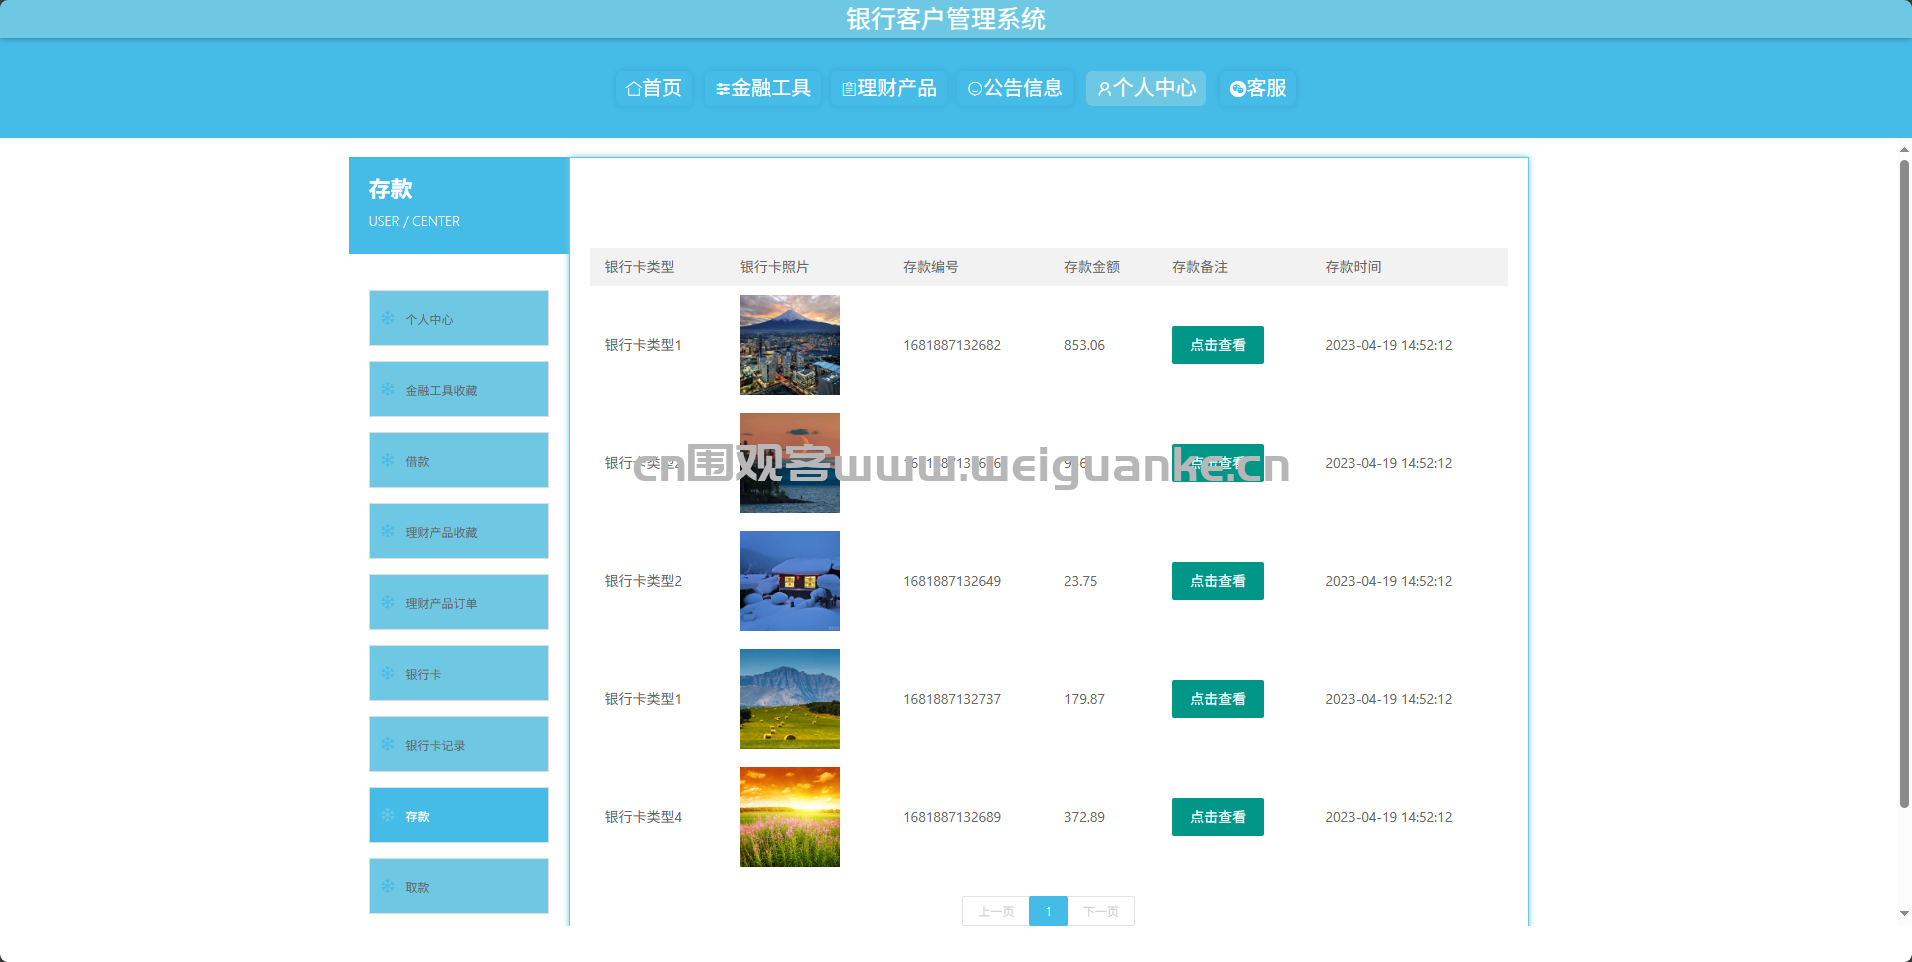
Task: Click 点击查看 for deposit 1681887132682
Action: point(1218,345)
